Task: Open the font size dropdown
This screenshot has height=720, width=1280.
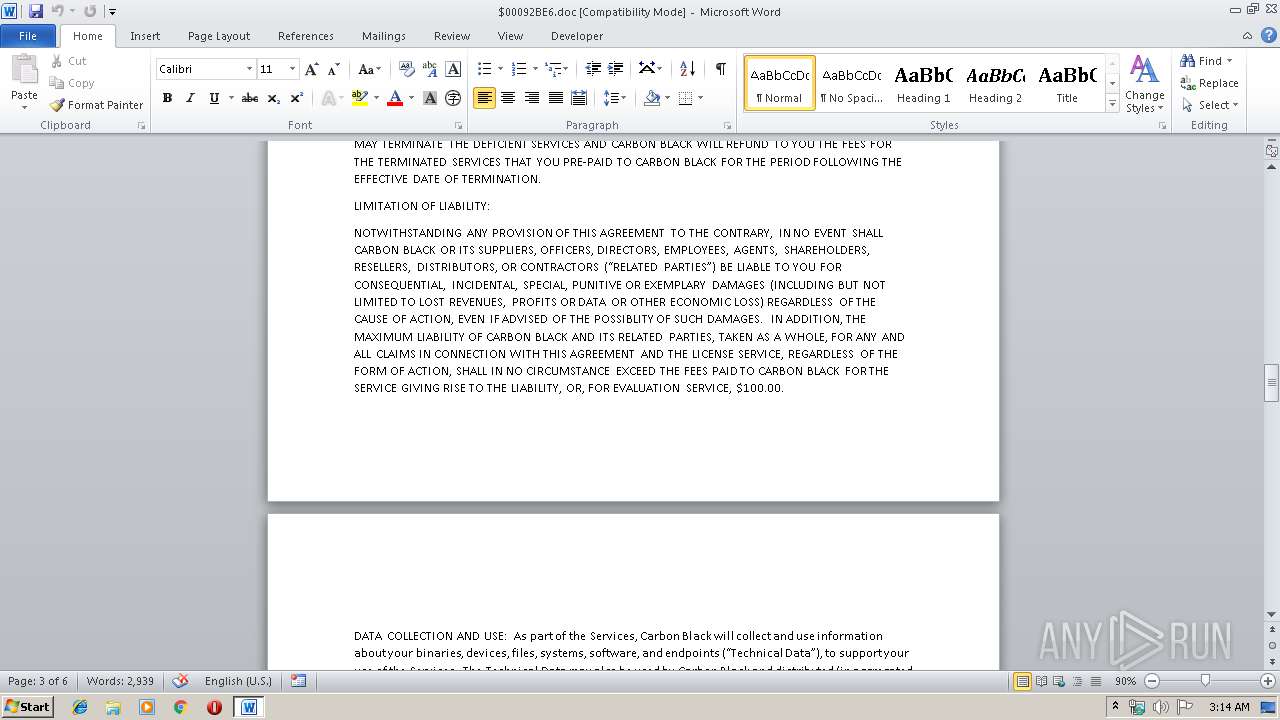Action: pyautogui.click(x=292, y=69)
